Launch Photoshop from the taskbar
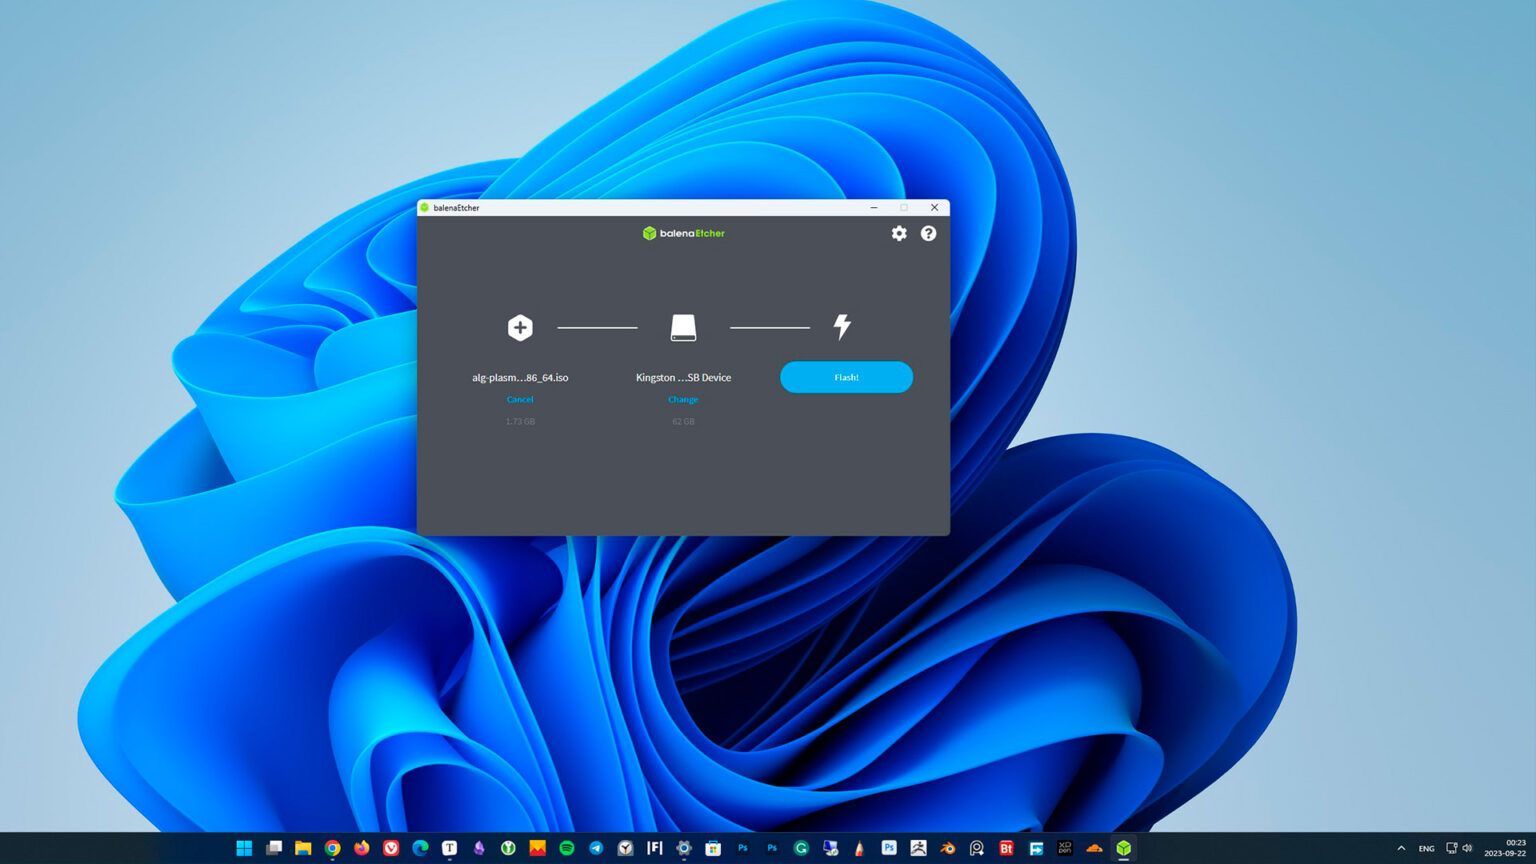 [x=889, y=848]
